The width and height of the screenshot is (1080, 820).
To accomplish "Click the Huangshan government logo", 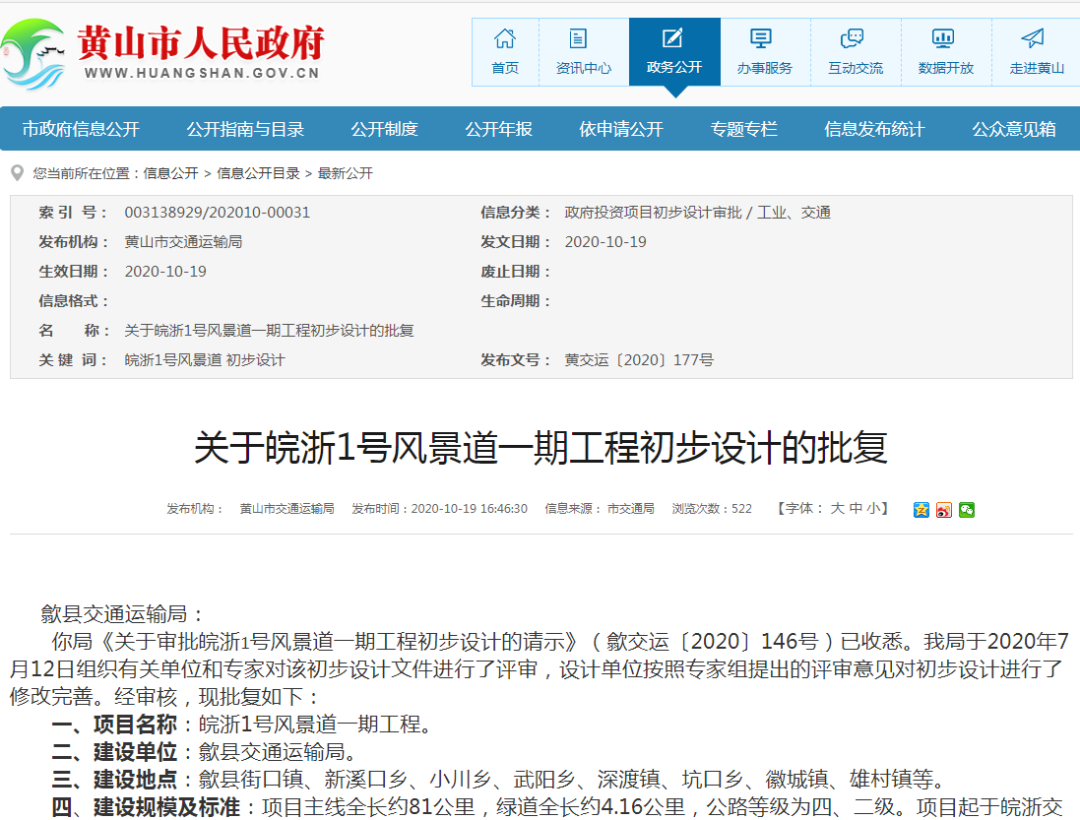I will point(33,52).
